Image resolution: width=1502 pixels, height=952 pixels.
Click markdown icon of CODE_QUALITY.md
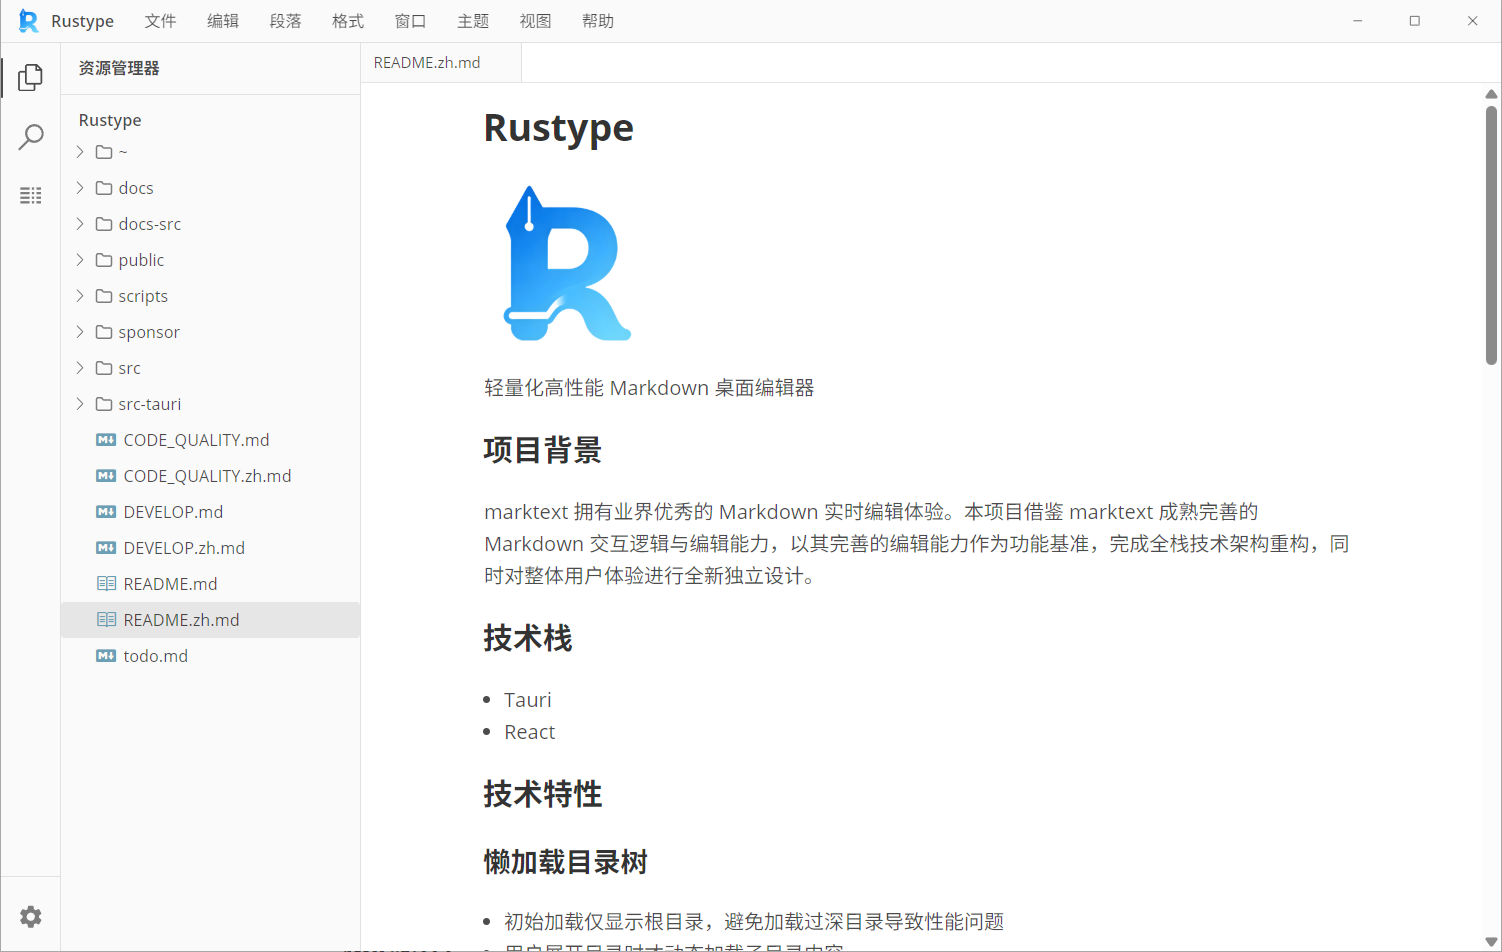tap(106, 440)
